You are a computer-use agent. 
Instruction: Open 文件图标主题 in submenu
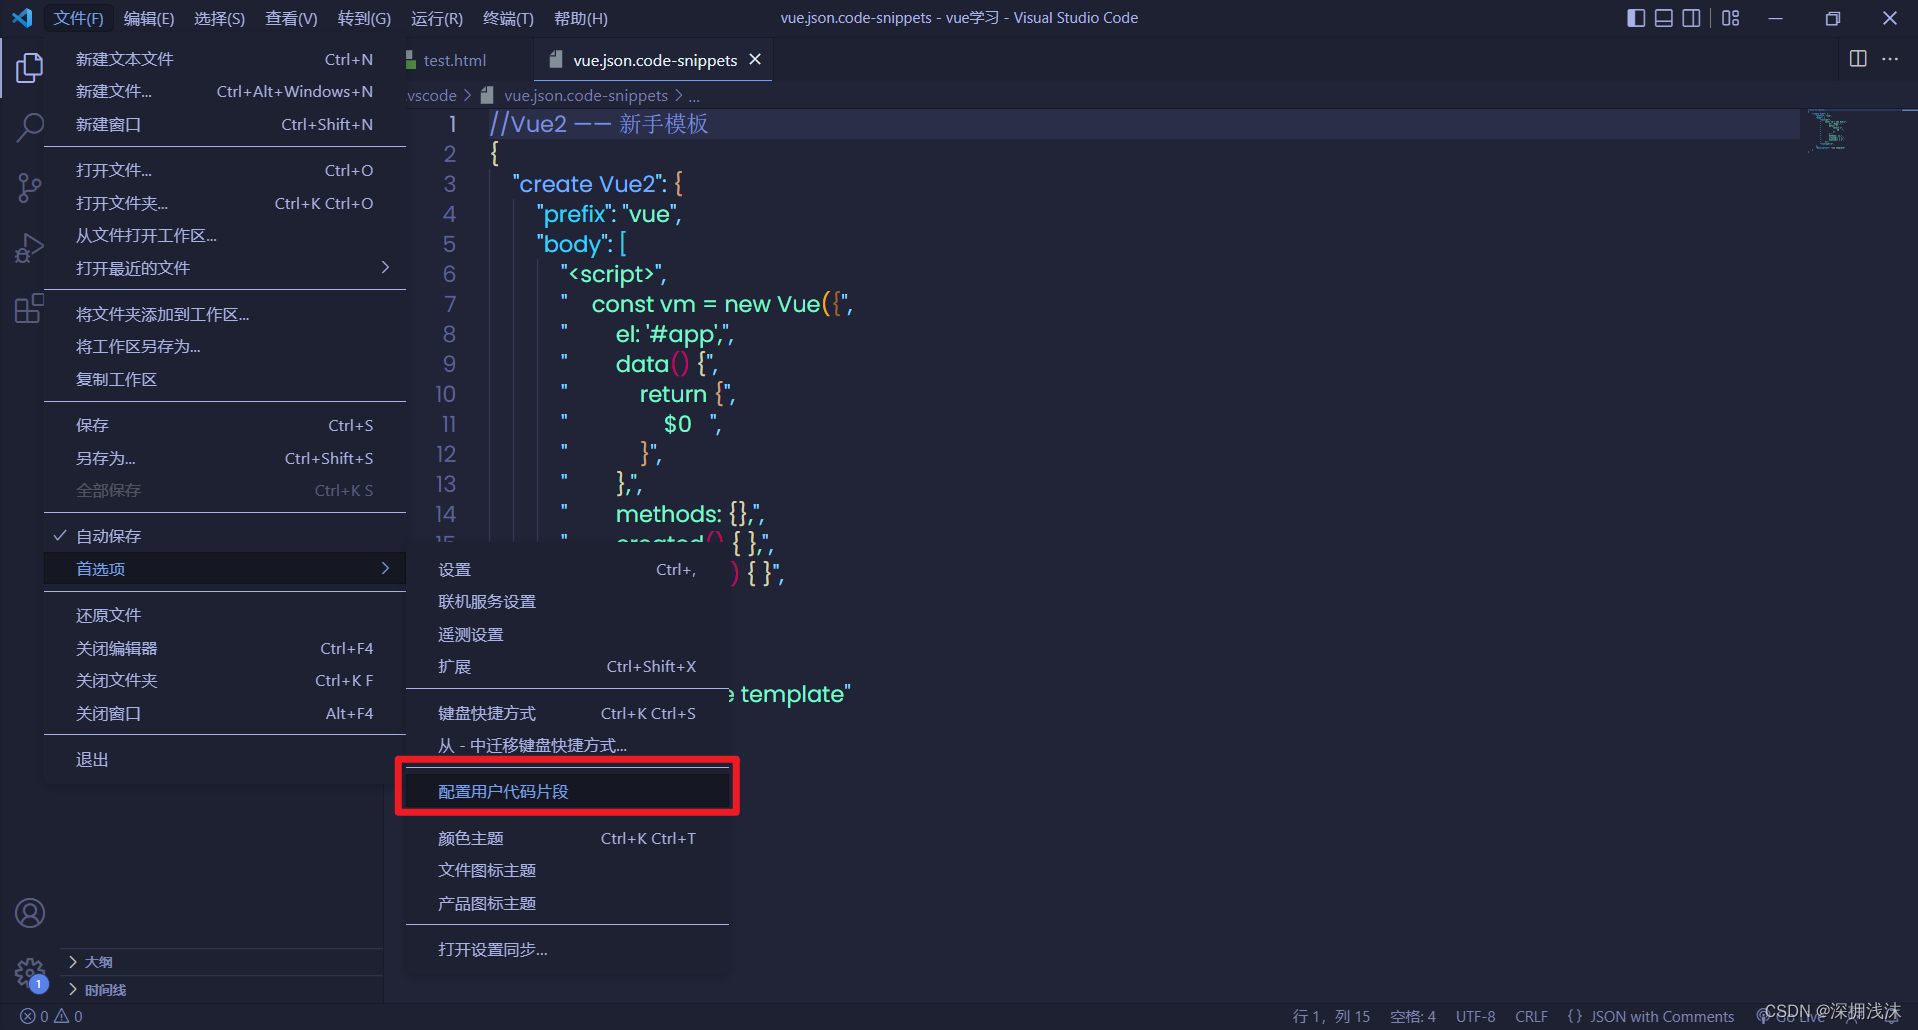point(567,870)
